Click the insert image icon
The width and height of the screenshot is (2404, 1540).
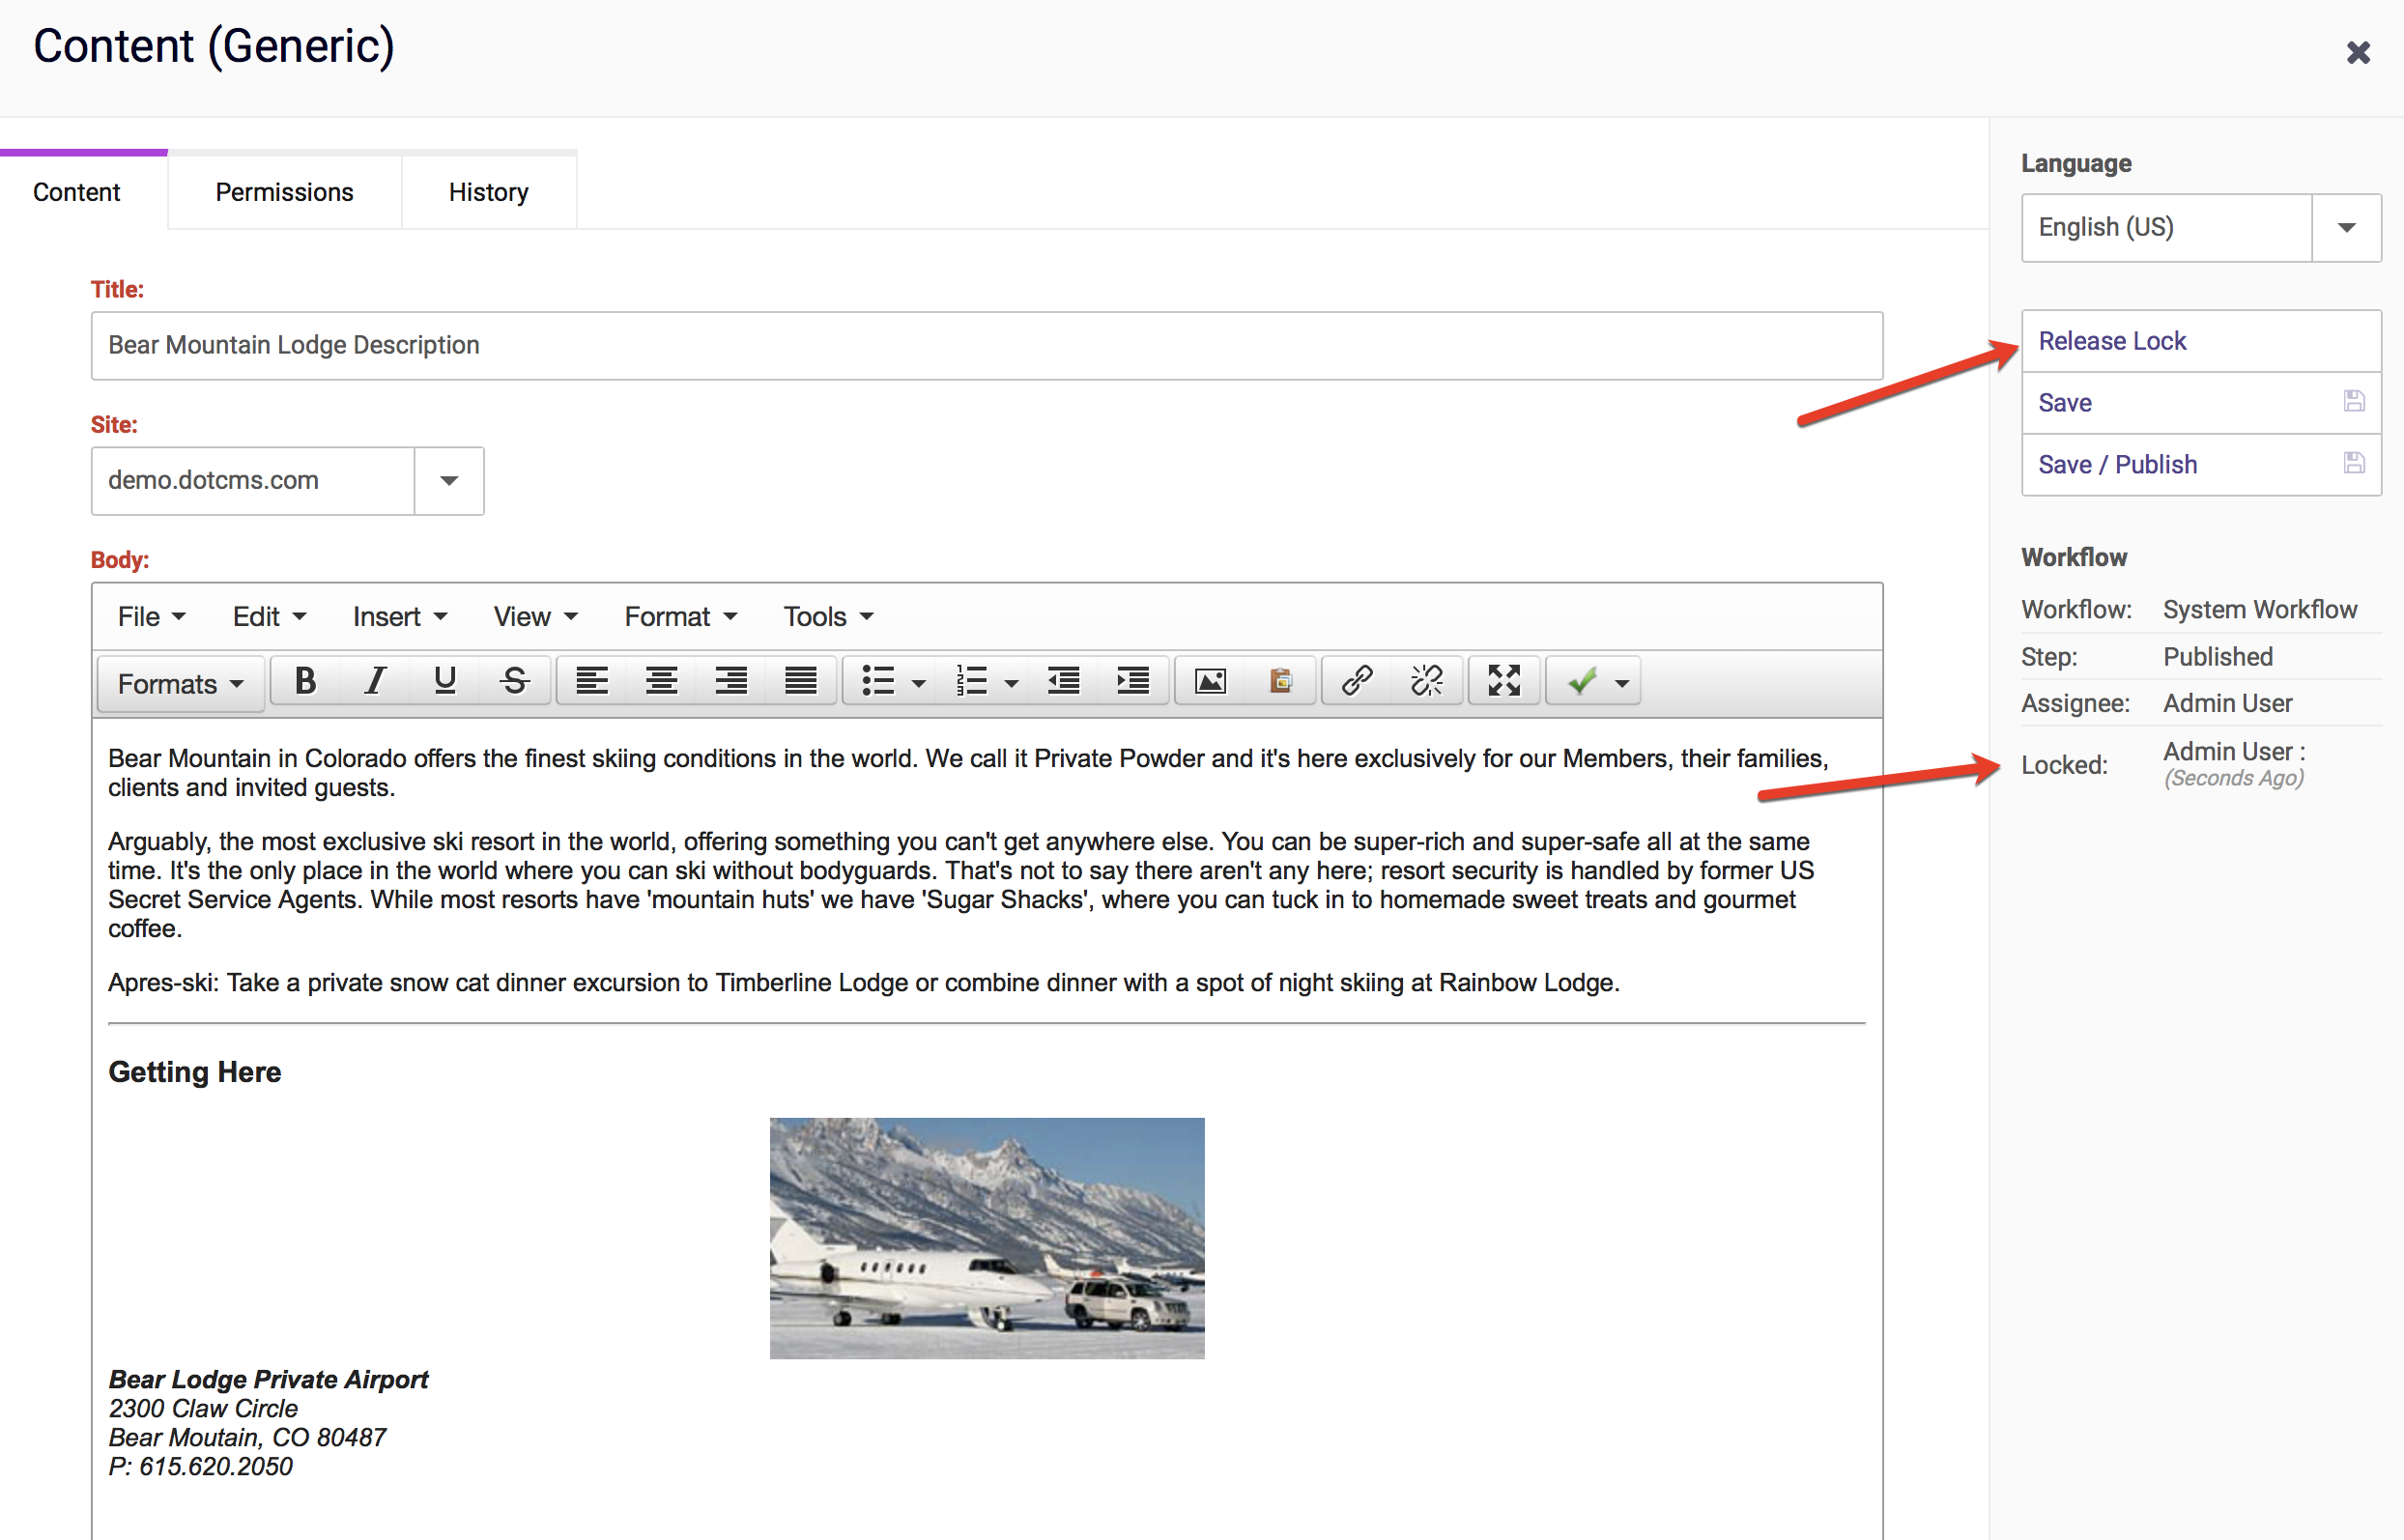1211,682
